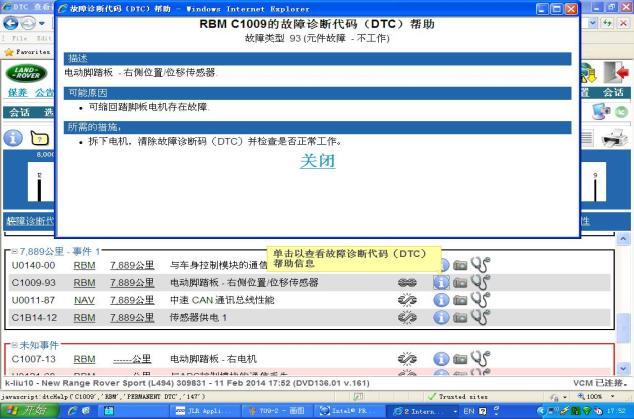Click the scrollbar up arrow of DTC list
Viewport: 634px width, 419px height.
click(623, 239)
